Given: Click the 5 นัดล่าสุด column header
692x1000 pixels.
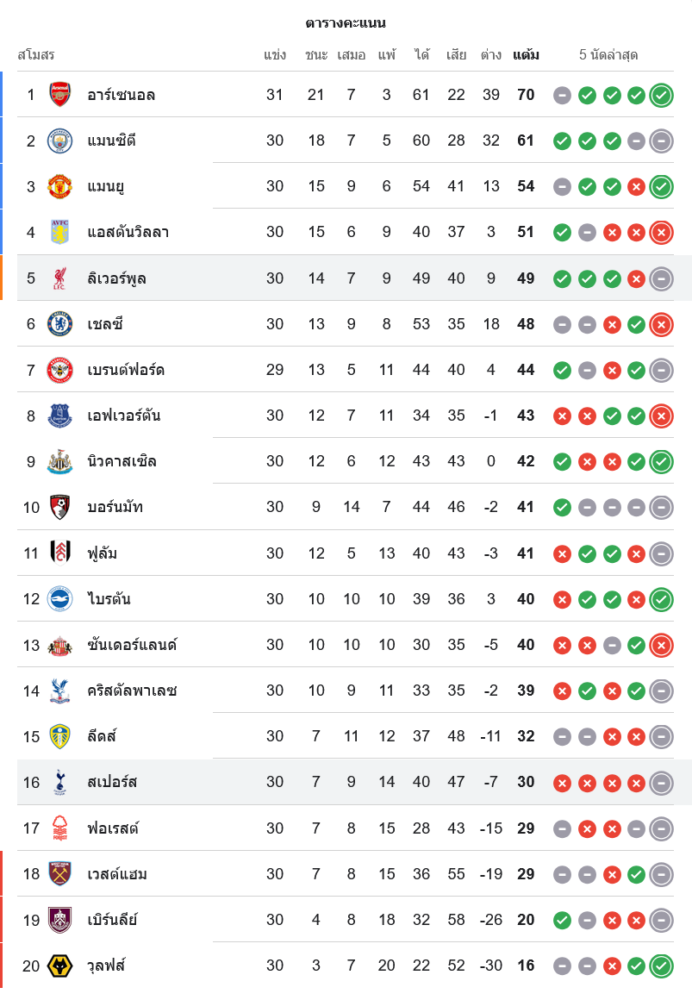Looking at the screenshot, I should [x=608, y=55].
